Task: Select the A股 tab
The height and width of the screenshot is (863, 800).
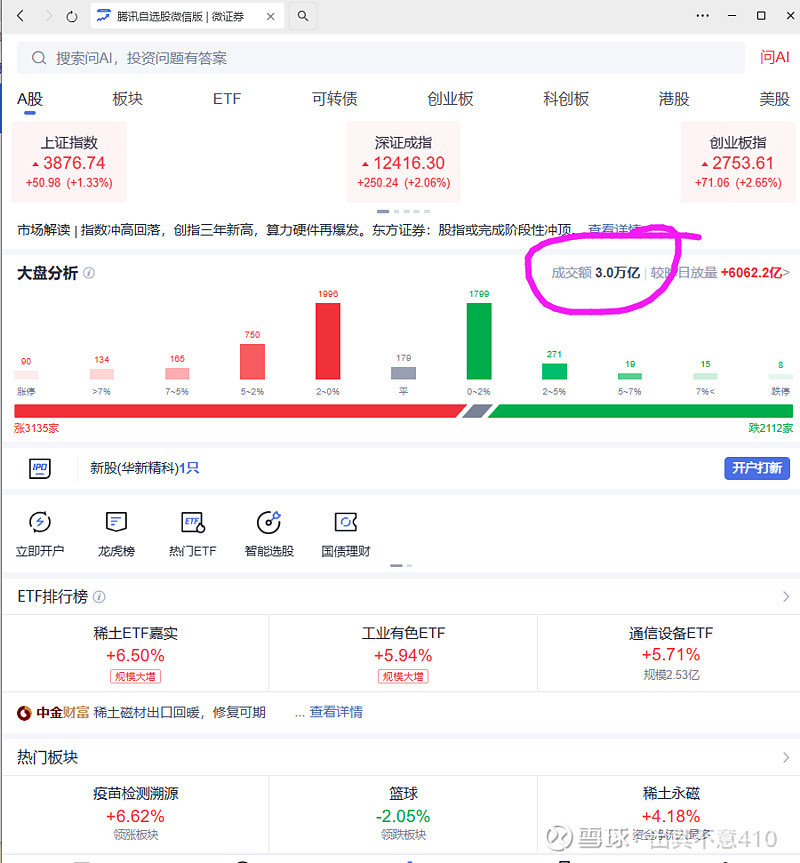Action: tap(30, 99)
